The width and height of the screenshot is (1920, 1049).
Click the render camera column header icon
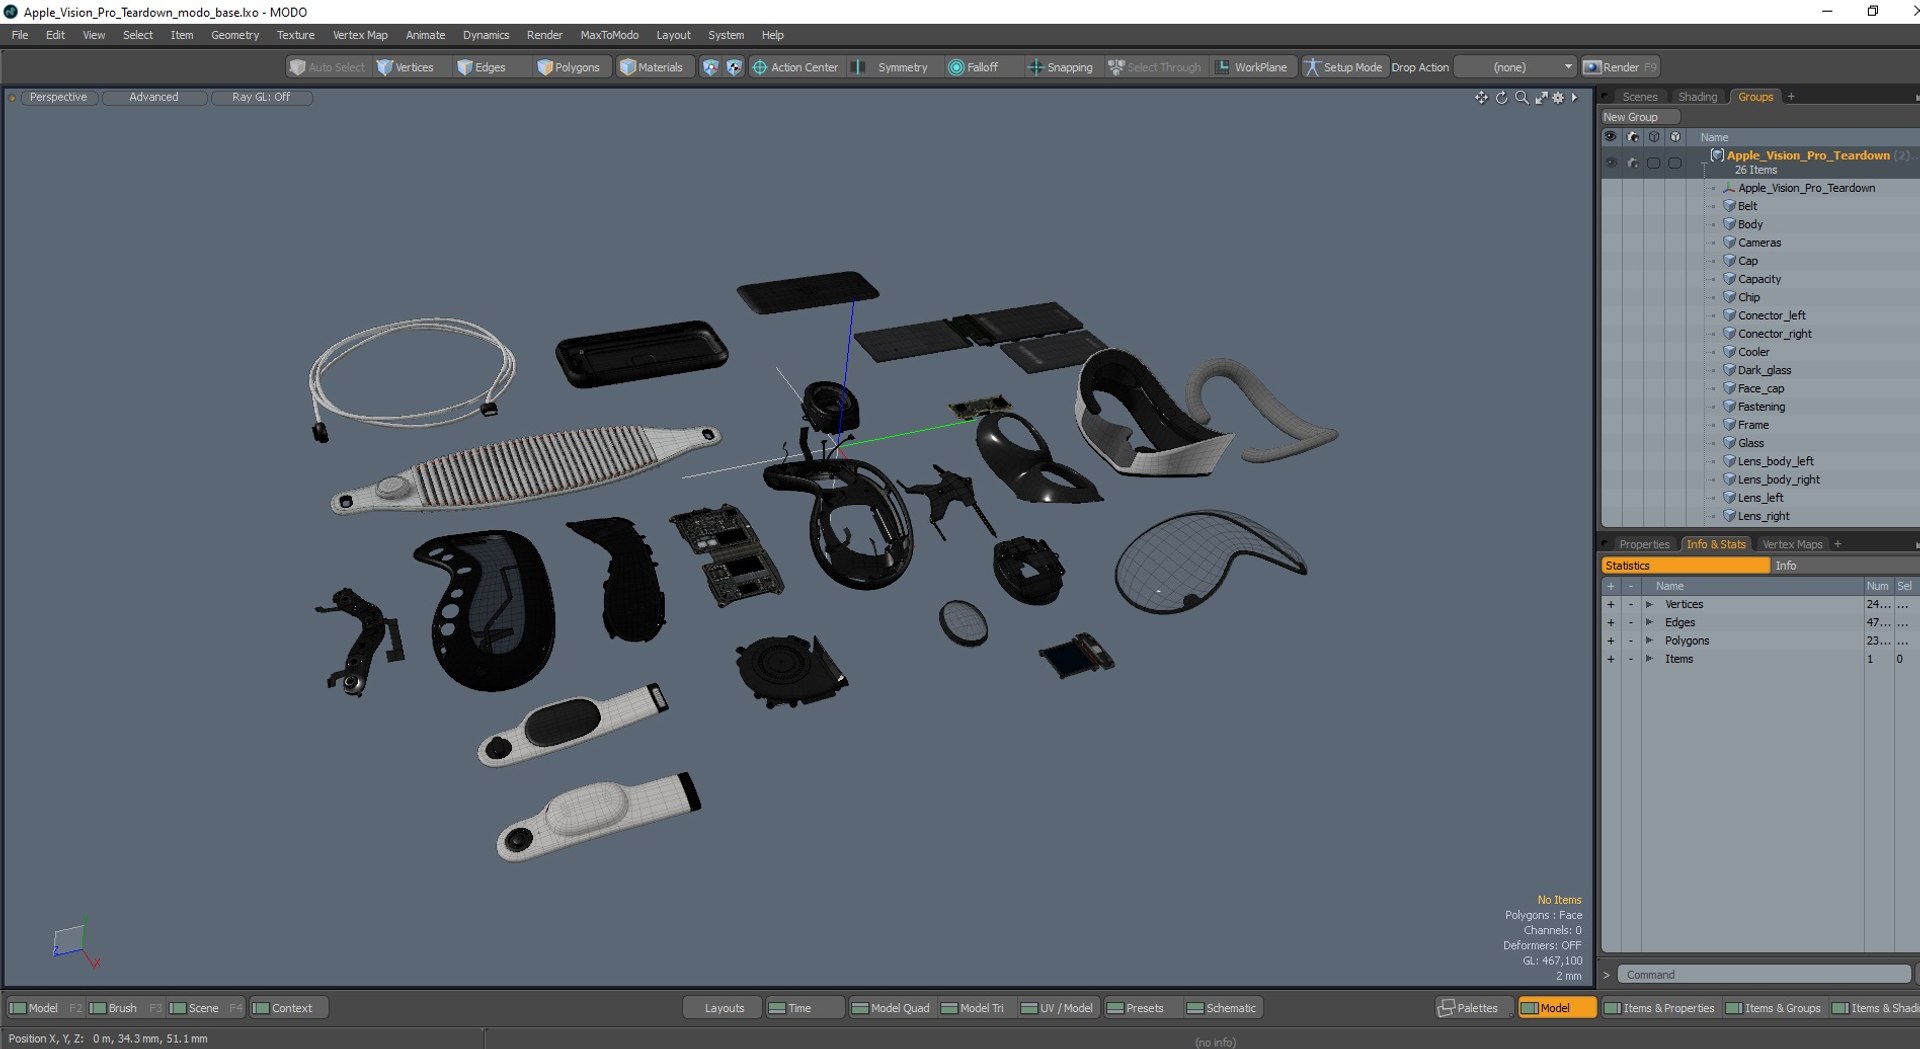tap(1632, 137)
